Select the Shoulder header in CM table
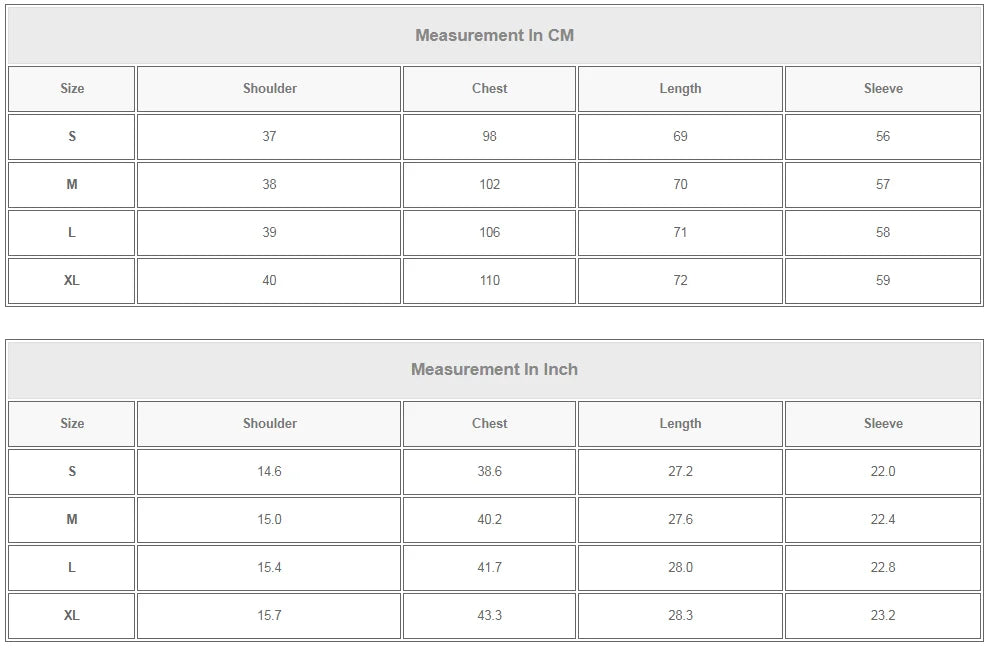Viewport: 987px width, 649px height. click(269, 89)
